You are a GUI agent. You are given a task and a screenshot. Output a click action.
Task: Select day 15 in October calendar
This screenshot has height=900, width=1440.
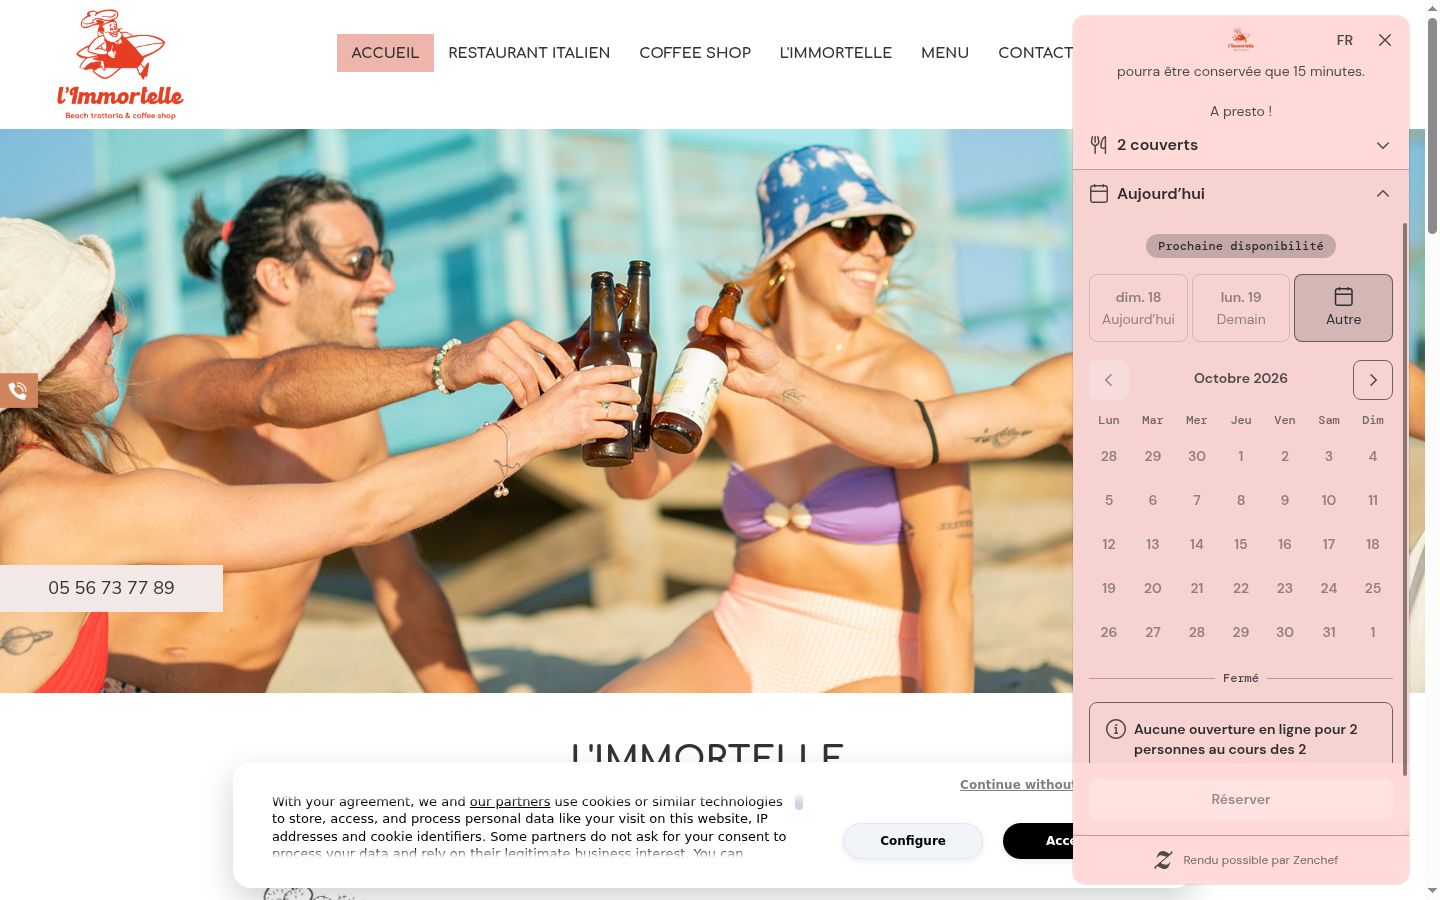tap(1241, 544)
